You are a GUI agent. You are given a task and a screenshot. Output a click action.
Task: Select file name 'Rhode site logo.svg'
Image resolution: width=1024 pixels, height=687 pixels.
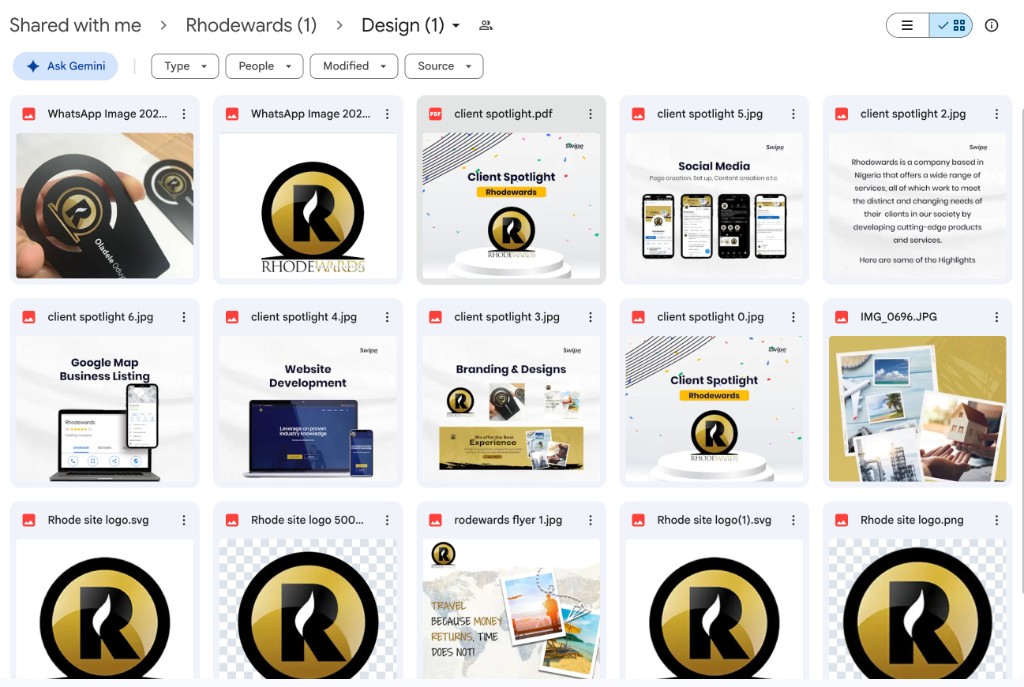click(x=98, y=520)
